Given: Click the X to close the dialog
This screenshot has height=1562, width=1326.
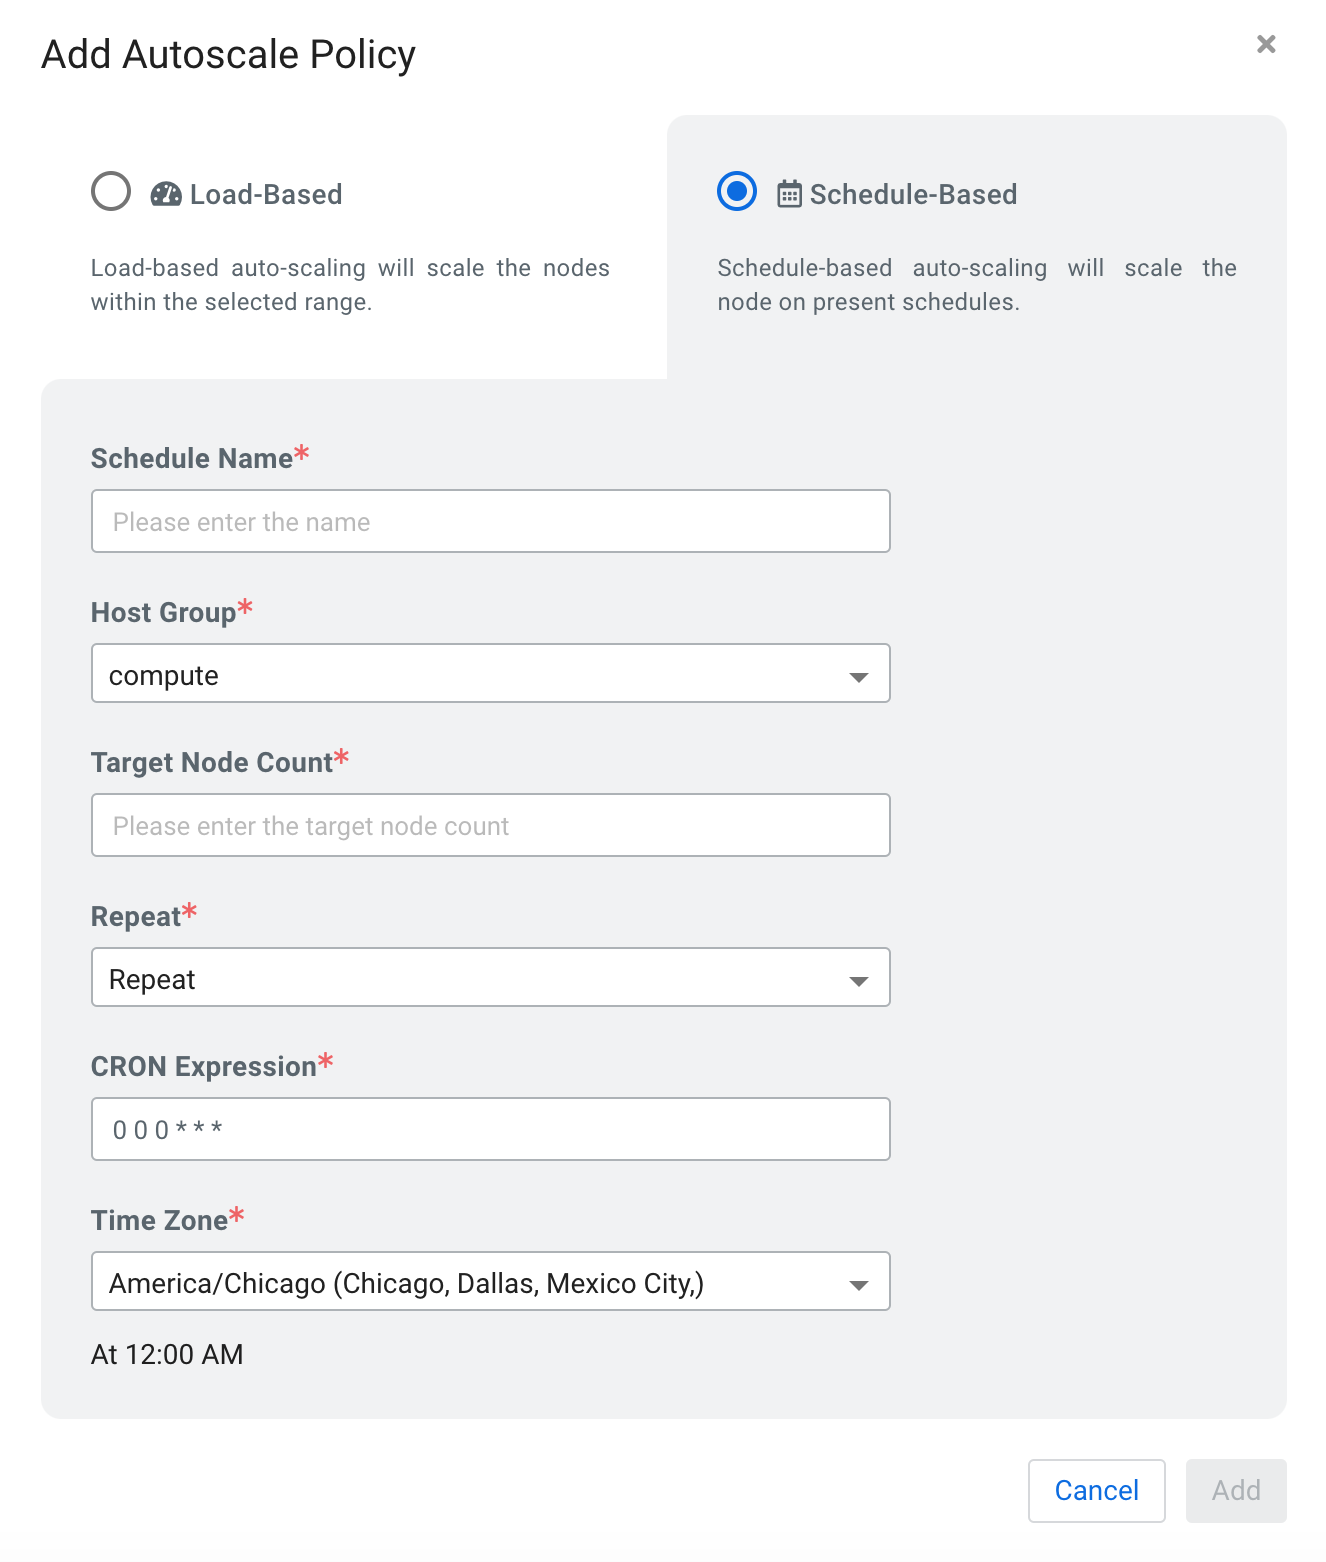Looking at the screenshot, I should 1265,43.
